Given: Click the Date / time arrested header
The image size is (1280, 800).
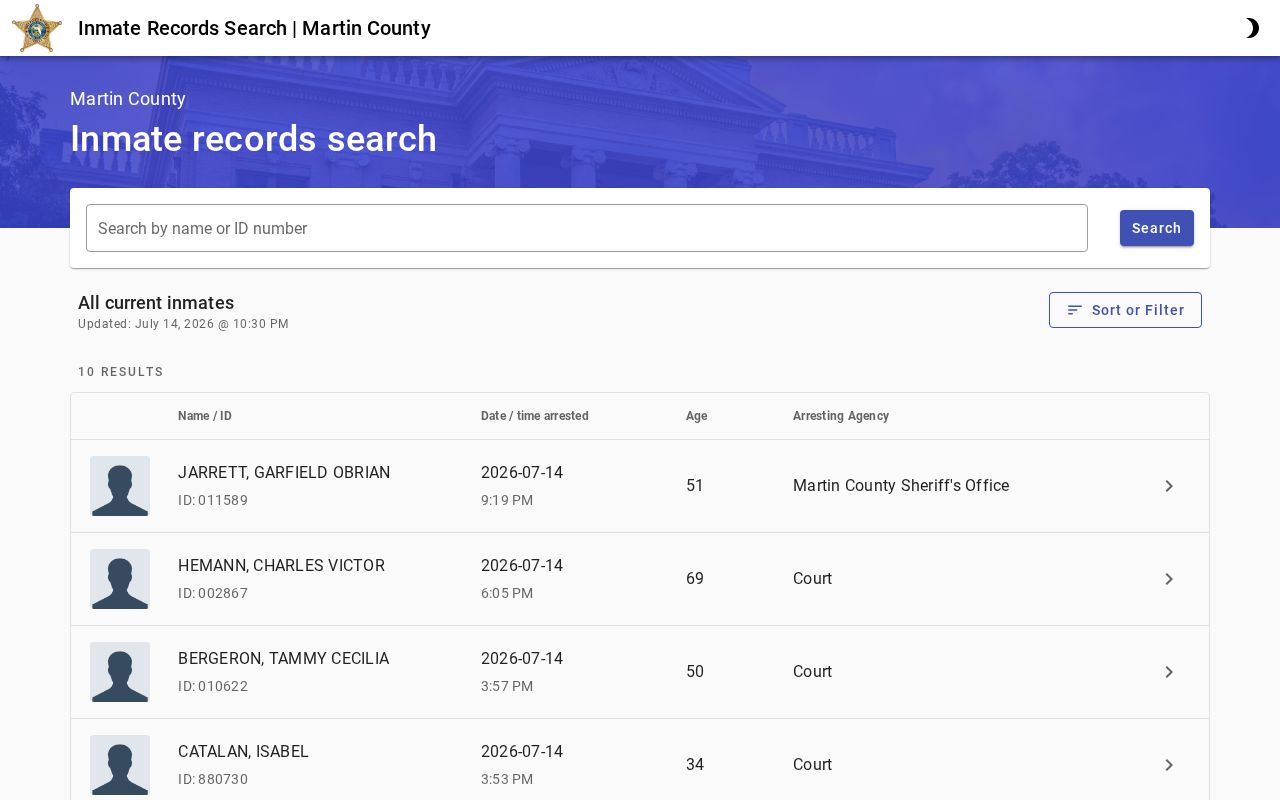Looking at the screenshot, I should [535, 416].
